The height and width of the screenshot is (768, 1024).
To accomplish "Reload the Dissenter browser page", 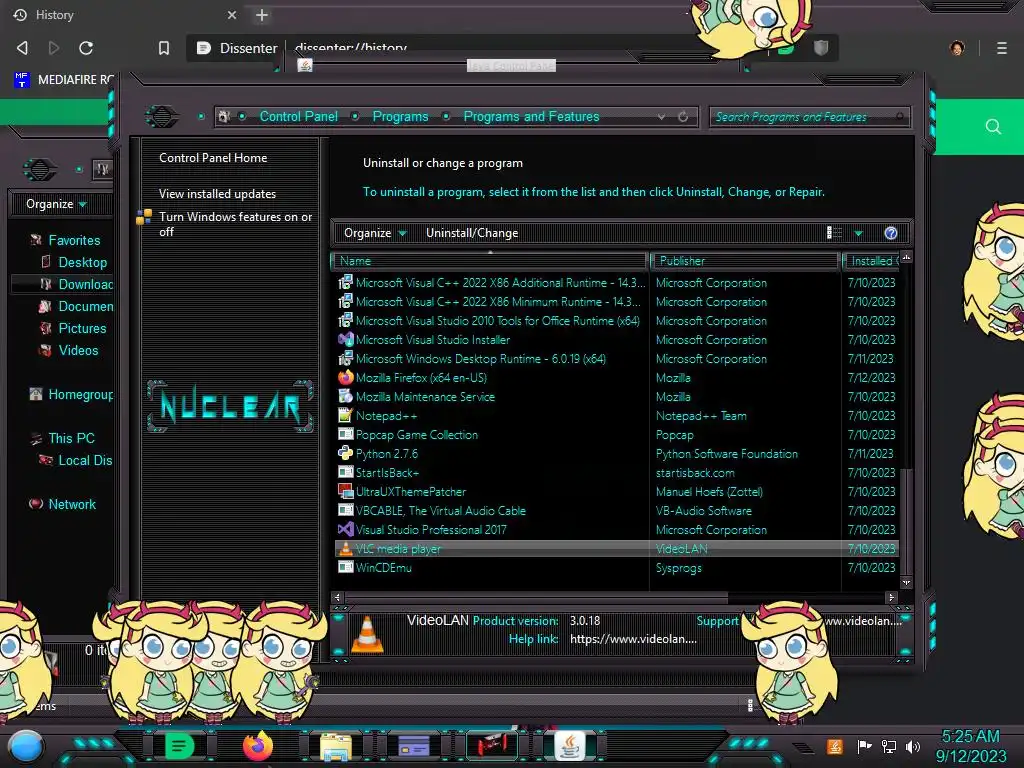I will (x=86, y=48).
